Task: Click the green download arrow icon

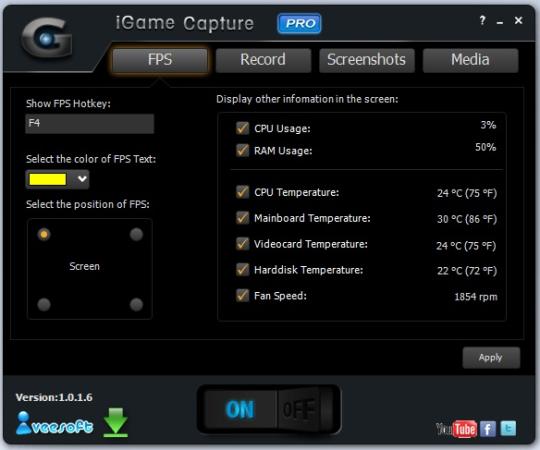Action: click(x=116, y=422)
